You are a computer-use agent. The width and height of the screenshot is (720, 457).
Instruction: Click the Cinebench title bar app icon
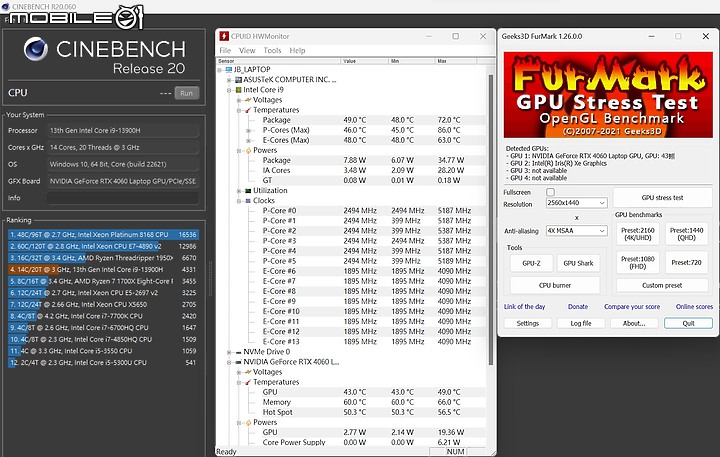tap(5, 6)
